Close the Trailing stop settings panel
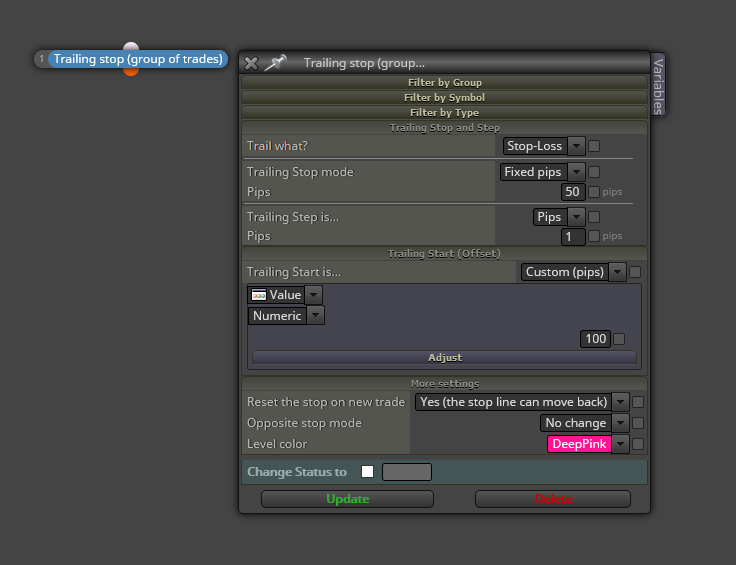Viewport: 736px width, 565px height. 251,63
